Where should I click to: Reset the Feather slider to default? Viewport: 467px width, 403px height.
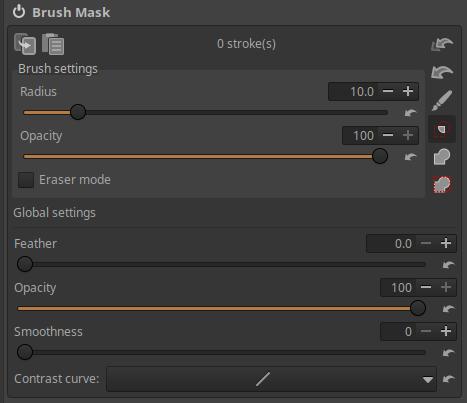point(448,265)
